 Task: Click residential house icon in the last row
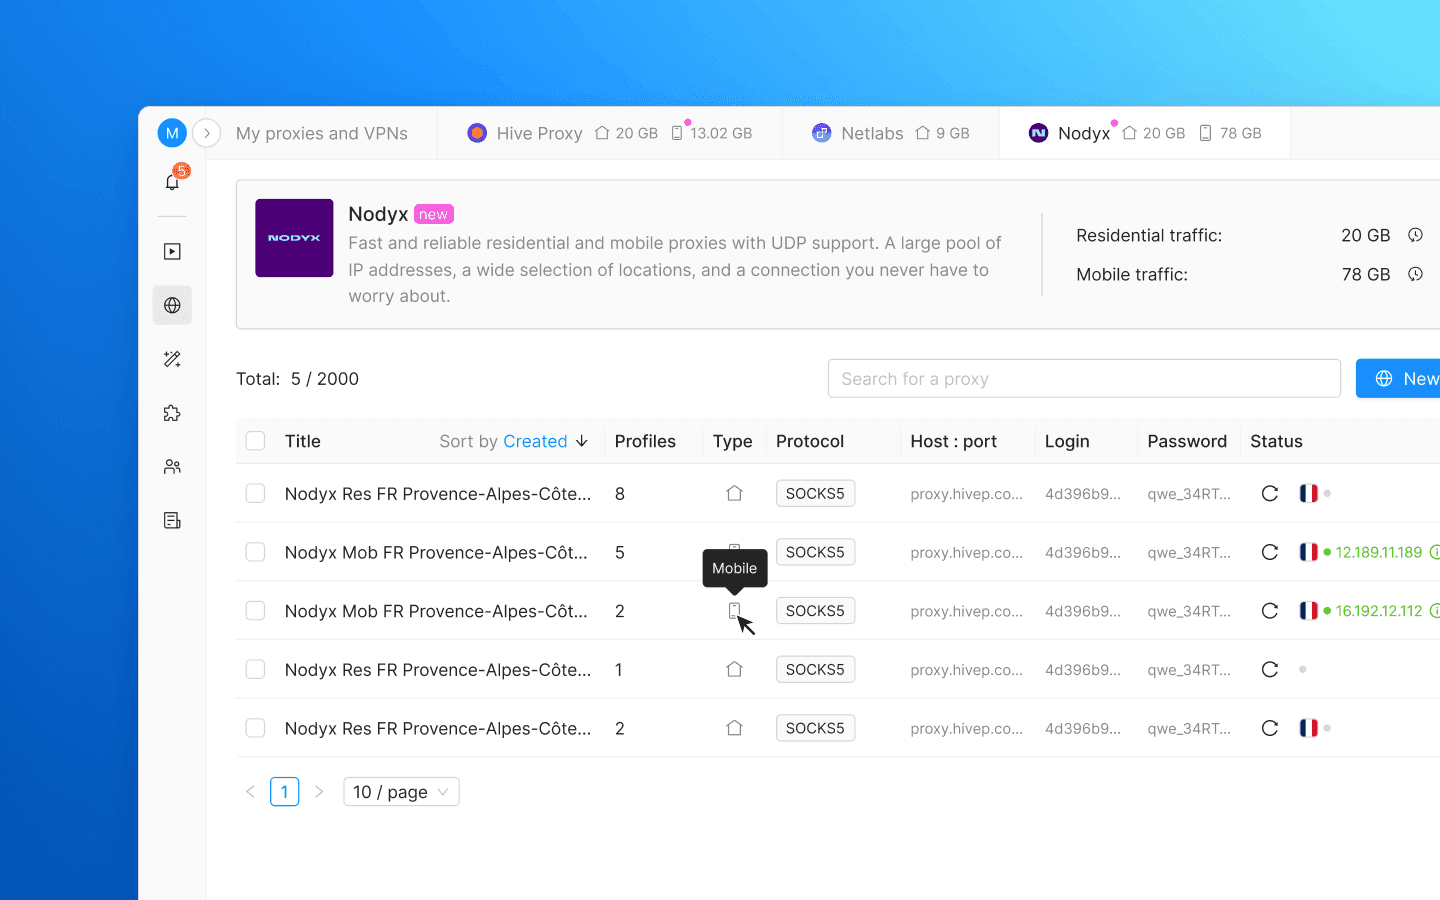tap(734, 728)
